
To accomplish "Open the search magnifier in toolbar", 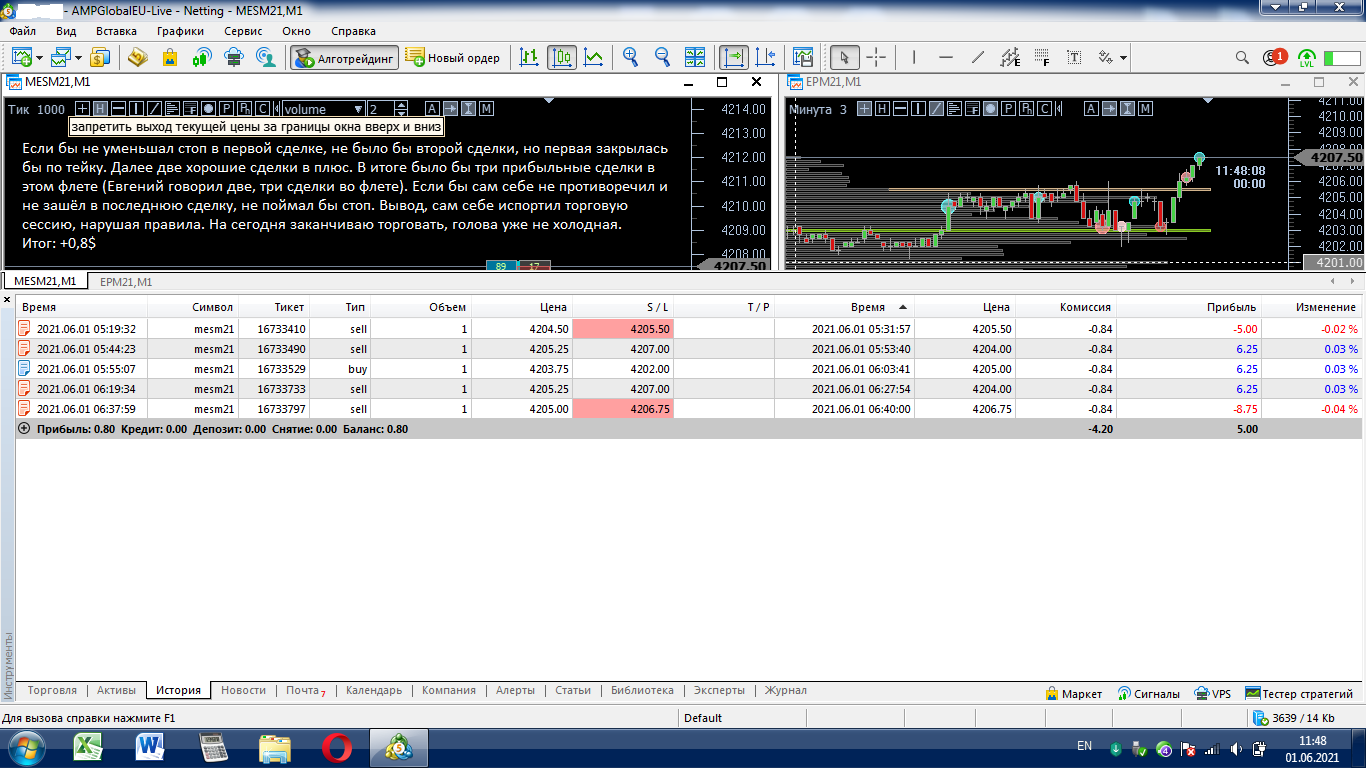I will [1243, 57].
